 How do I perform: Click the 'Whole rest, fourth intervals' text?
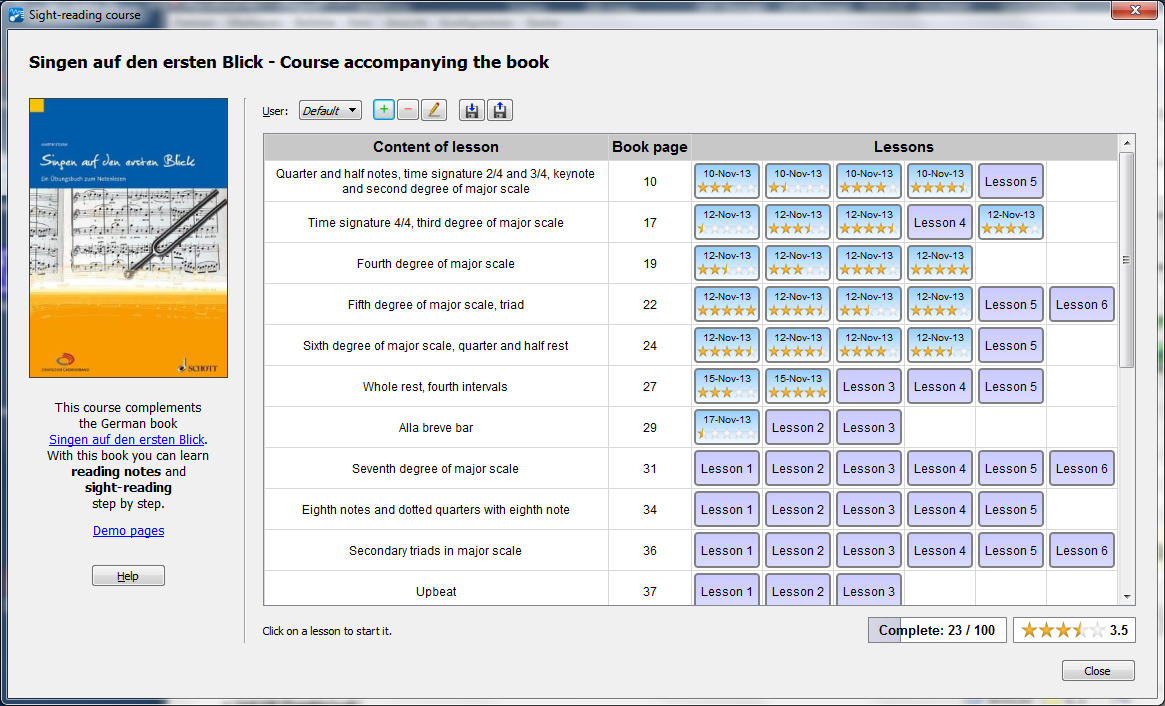click(435, 386)
